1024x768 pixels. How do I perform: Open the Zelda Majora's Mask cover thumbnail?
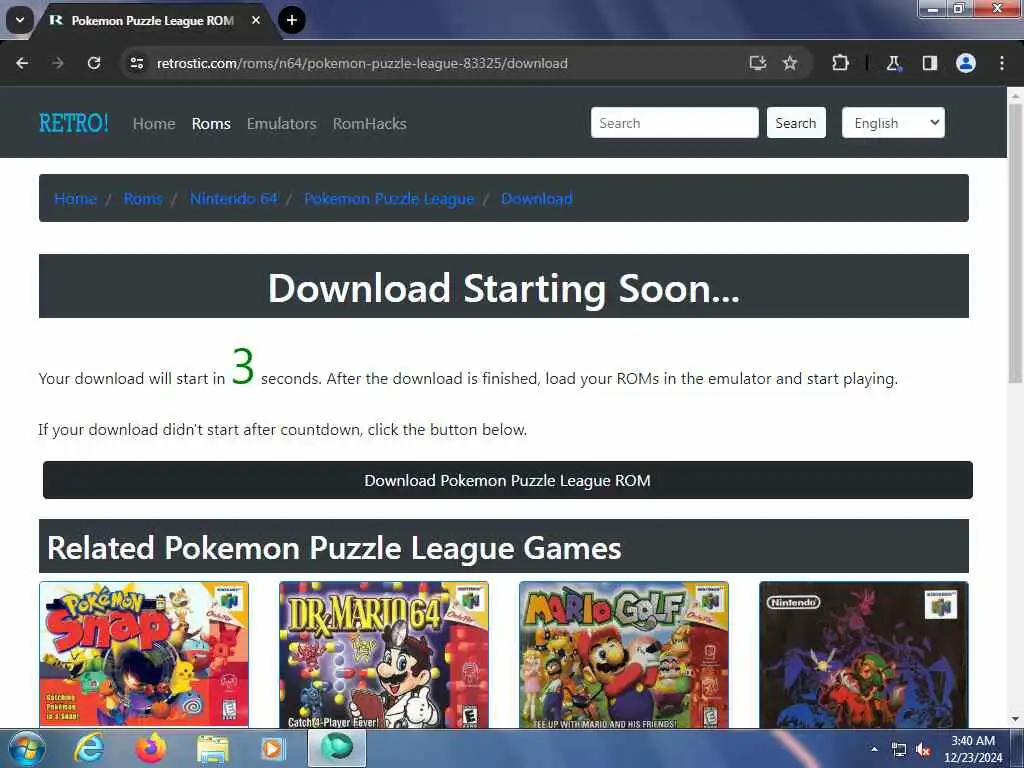(864, 654)
